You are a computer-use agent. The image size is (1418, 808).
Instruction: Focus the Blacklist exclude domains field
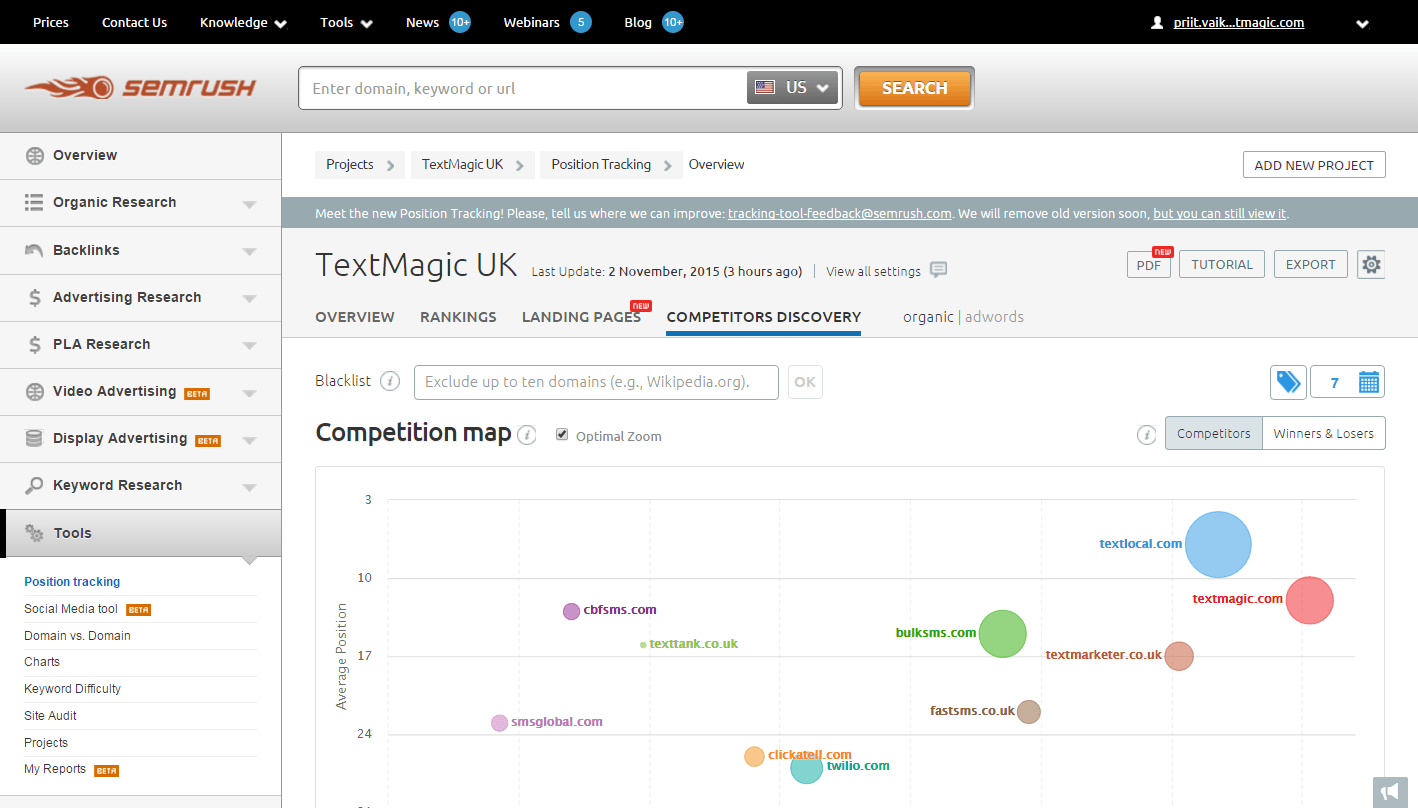(x=596, y=382)
